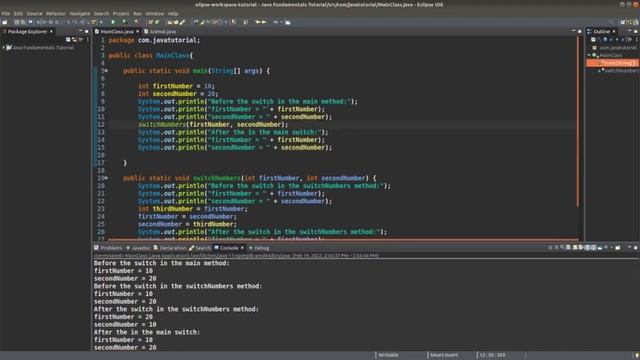Screen dimensions: 640x360
Task: Select main(String[]) in the Outline
Action: click(x=613, y=63)
